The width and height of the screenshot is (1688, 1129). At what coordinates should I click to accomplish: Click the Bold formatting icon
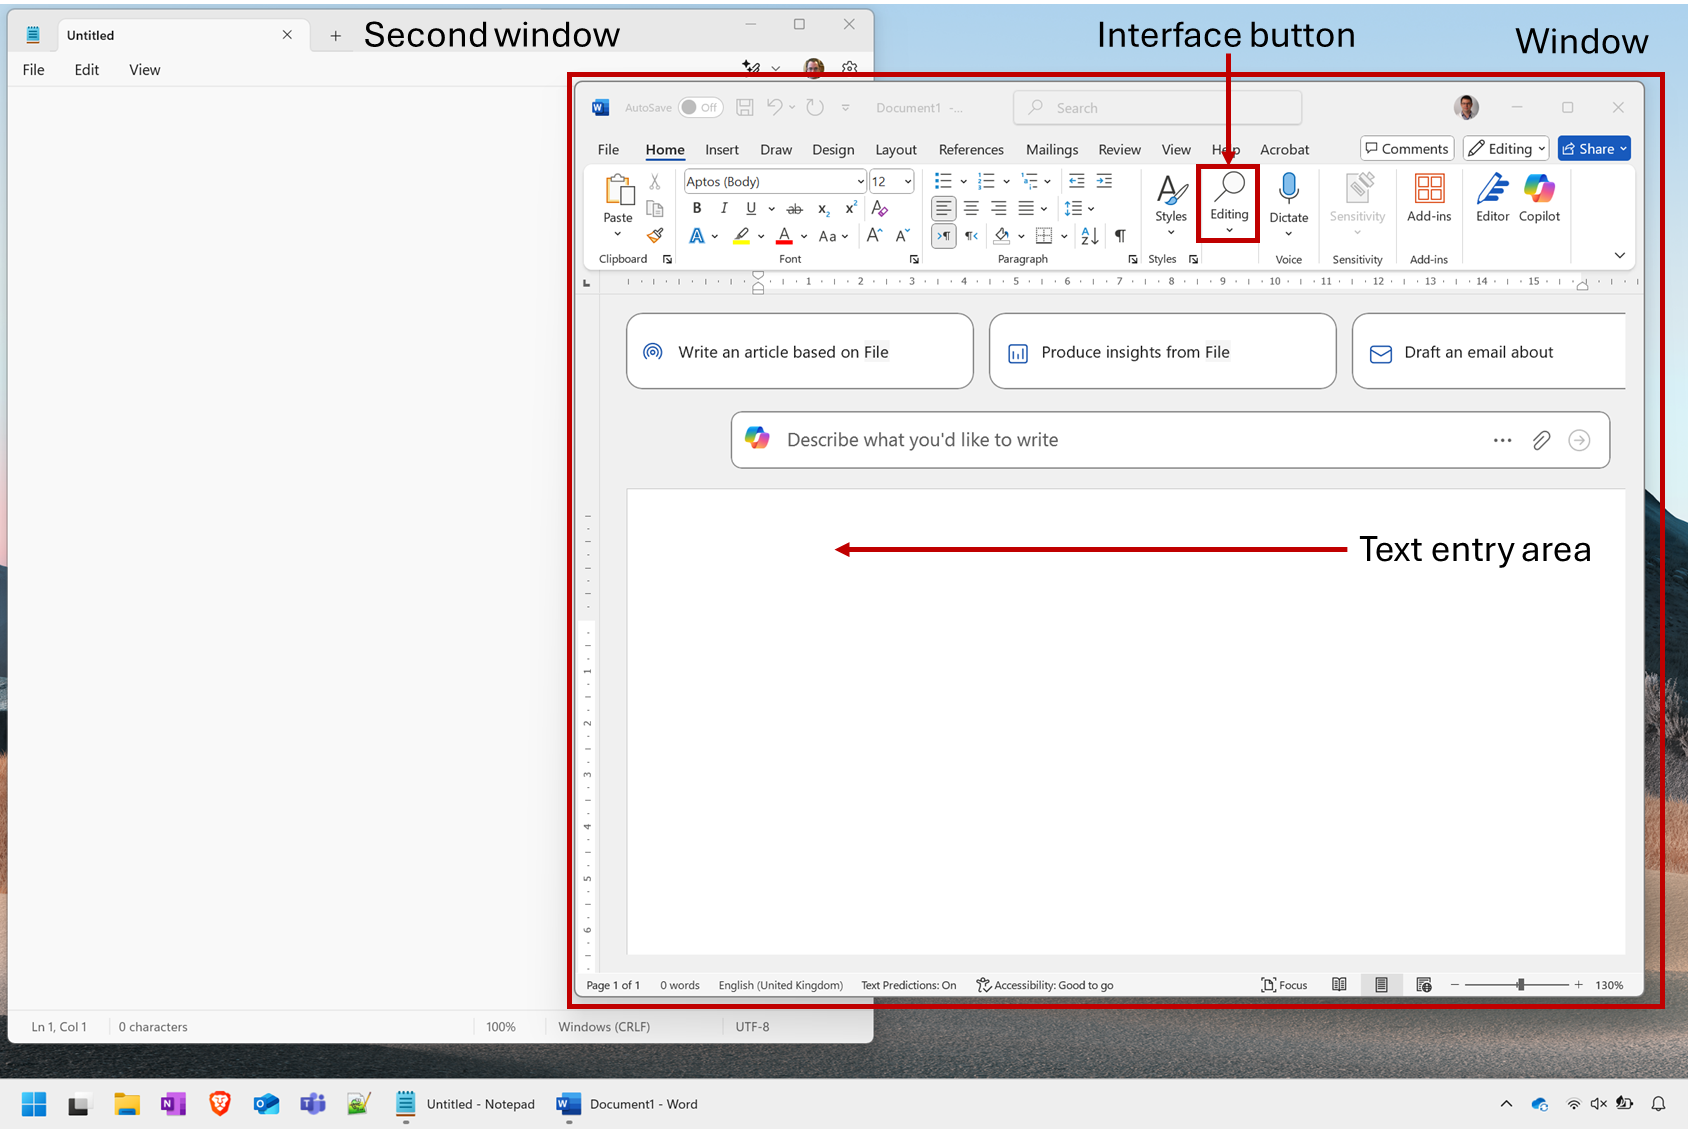(x=697, y=208)
